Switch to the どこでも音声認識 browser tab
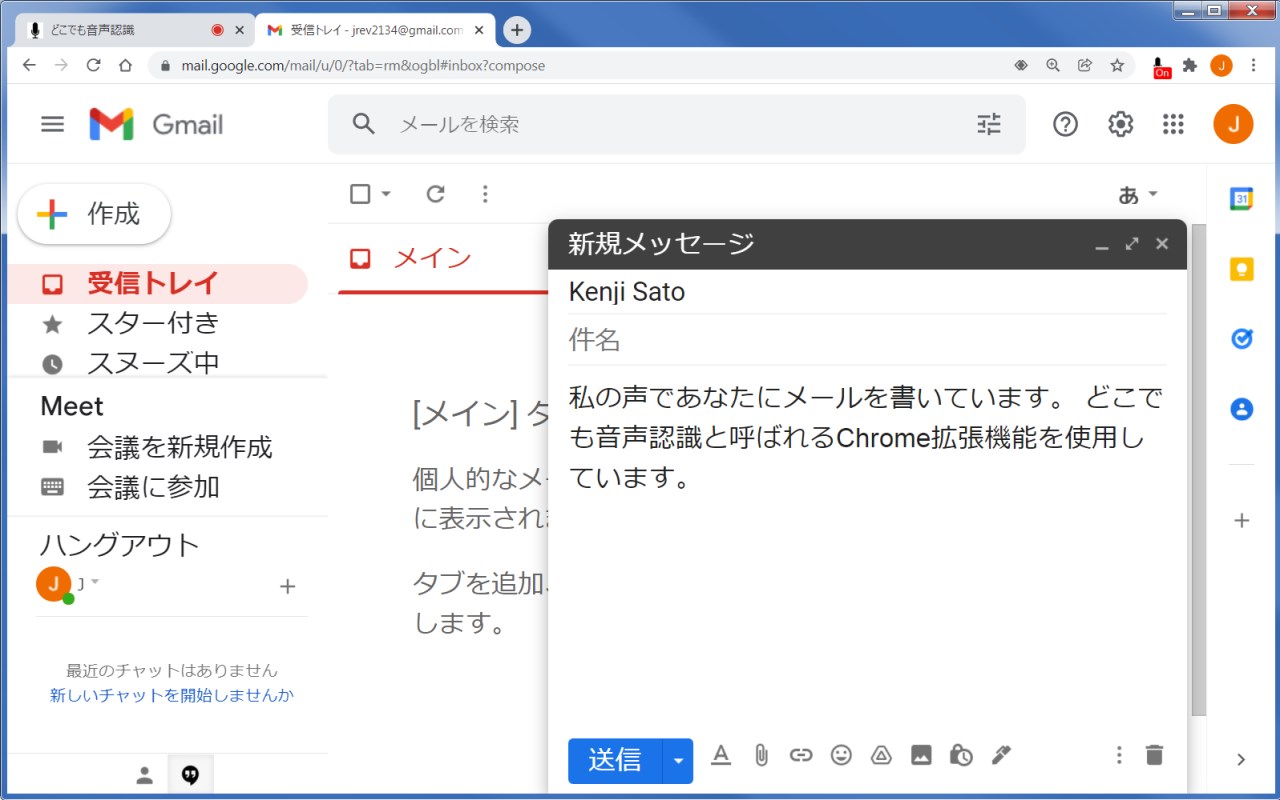 click(x=136, y=30)
